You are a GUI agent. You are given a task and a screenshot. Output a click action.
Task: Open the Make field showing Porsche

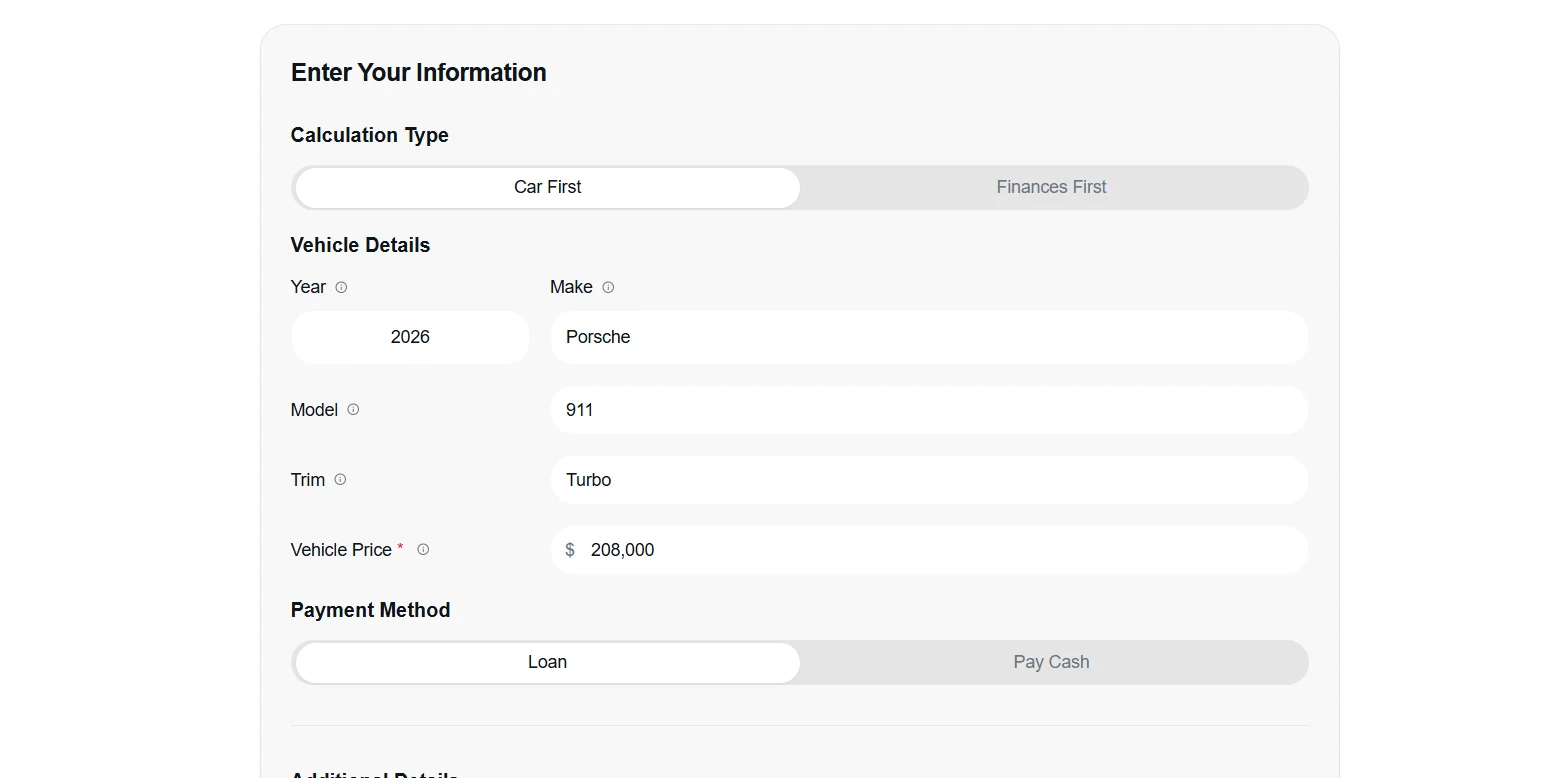coord(929,337)
